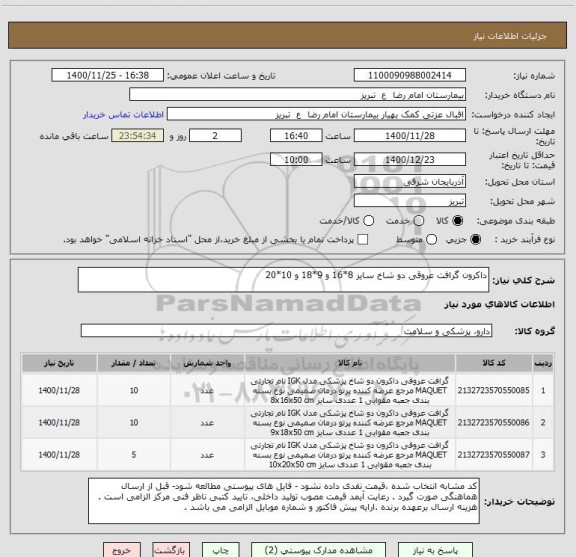The image size is (576, 557).
Task: Click مشاهده مدارک پیوستی (2) button
Action: [318, 550]
